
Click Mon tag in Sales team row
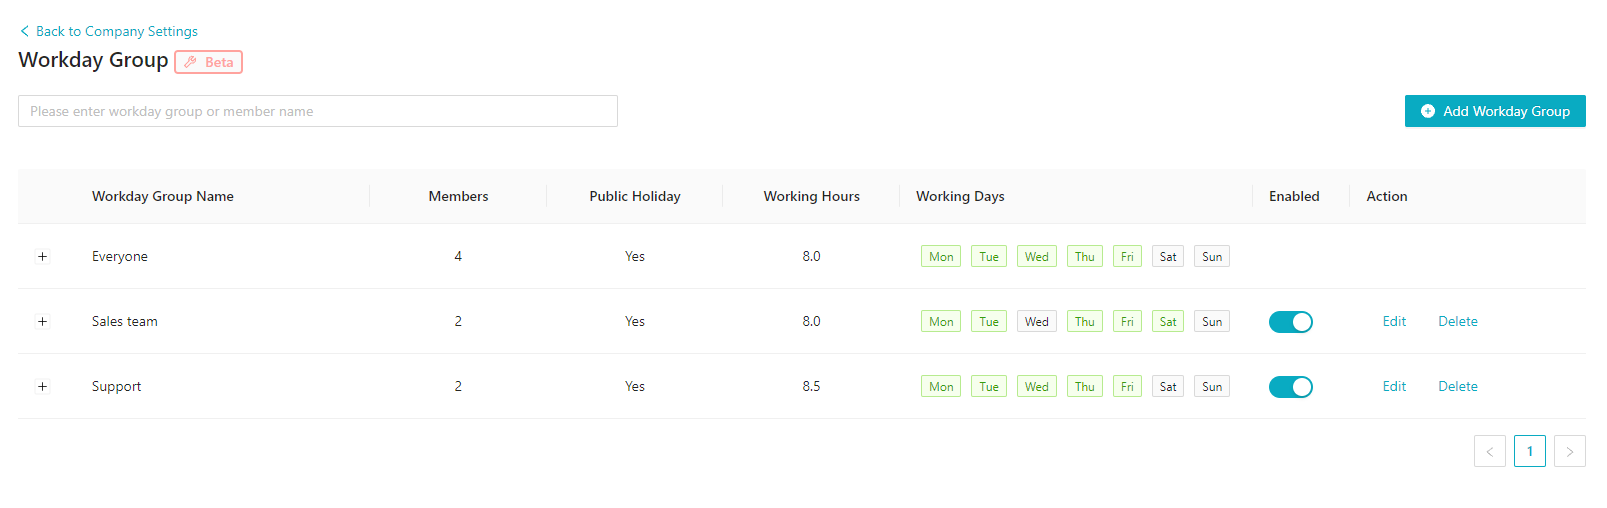pyautogui.click(x=941, y=321)
